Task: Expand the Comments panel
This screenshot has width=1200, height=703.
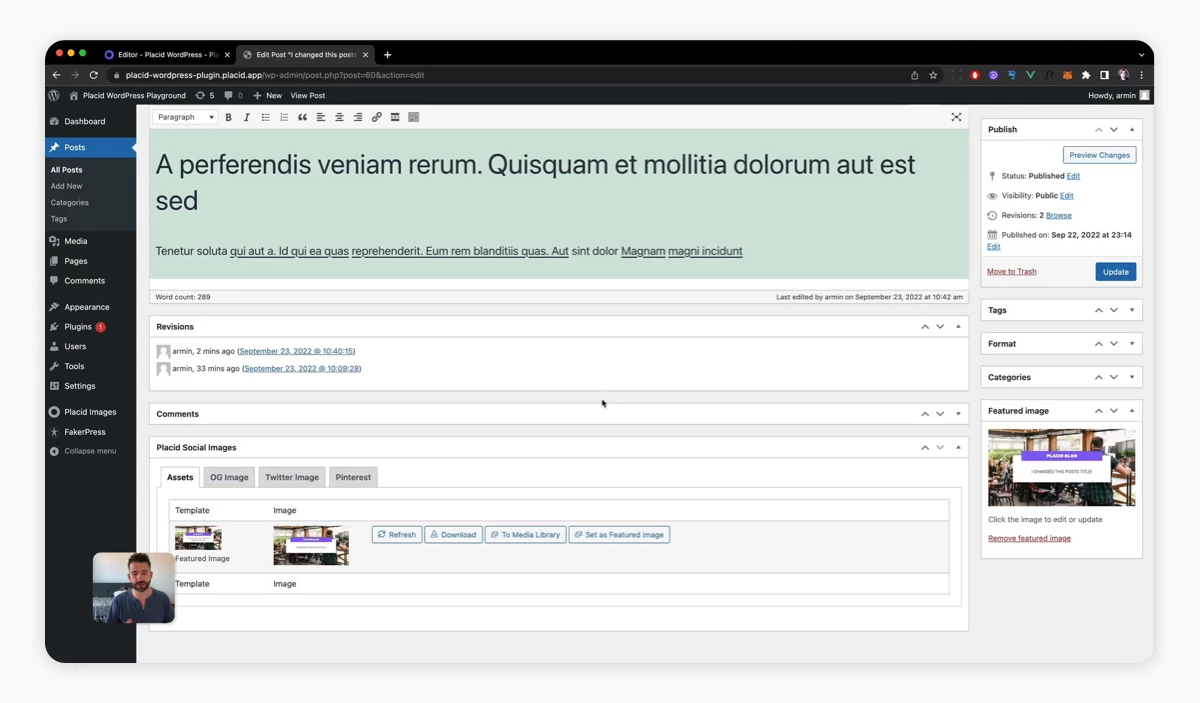Action: (958, 414)
